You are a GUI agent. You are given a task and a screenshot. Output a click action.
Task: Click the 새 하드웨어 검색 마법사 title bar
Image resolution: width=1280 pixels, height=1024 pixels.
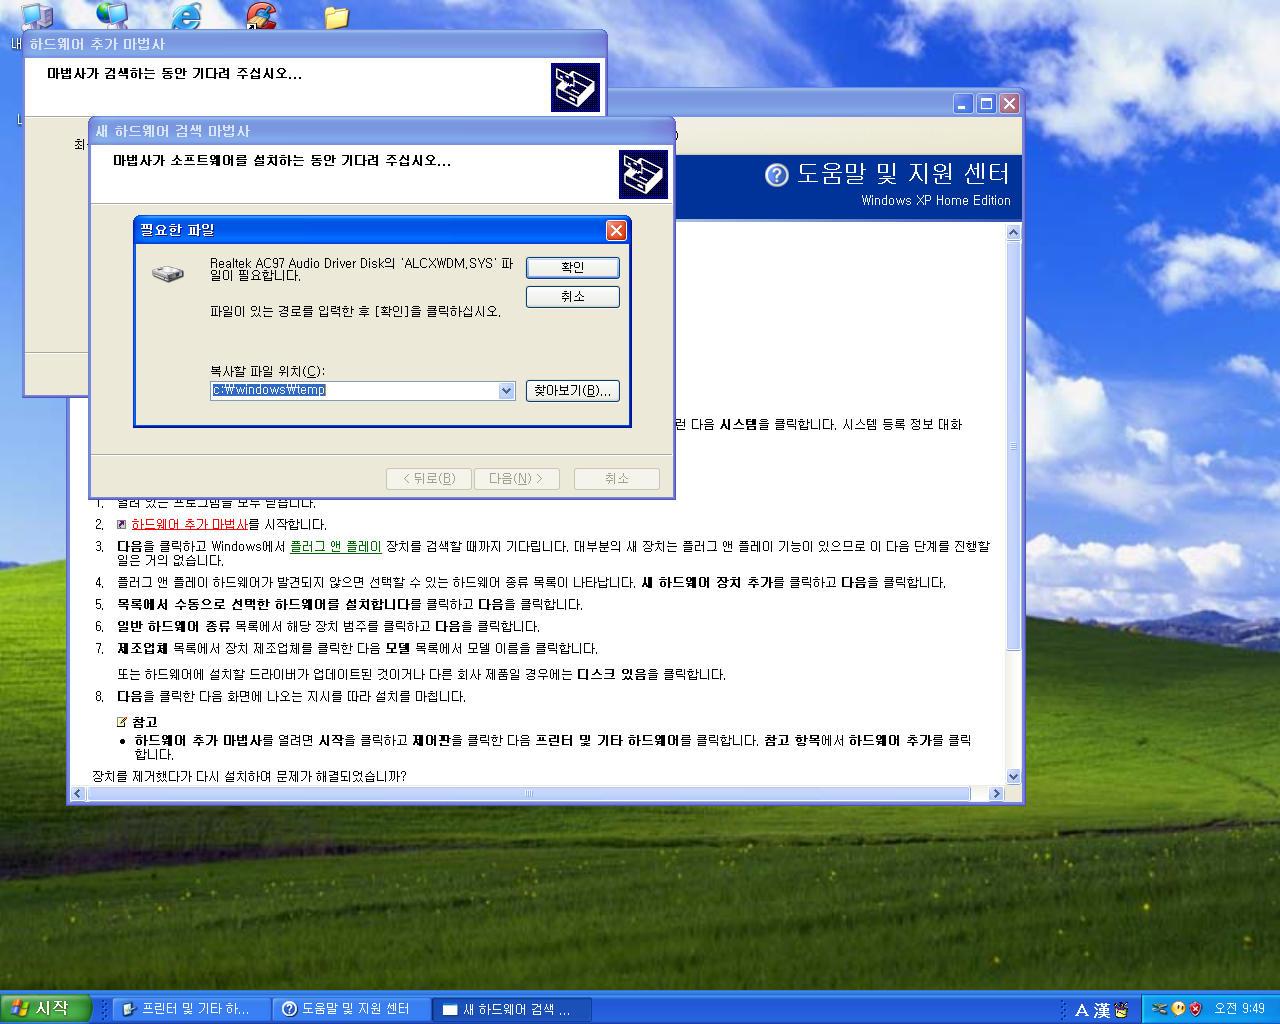click(x=382, y=131)
